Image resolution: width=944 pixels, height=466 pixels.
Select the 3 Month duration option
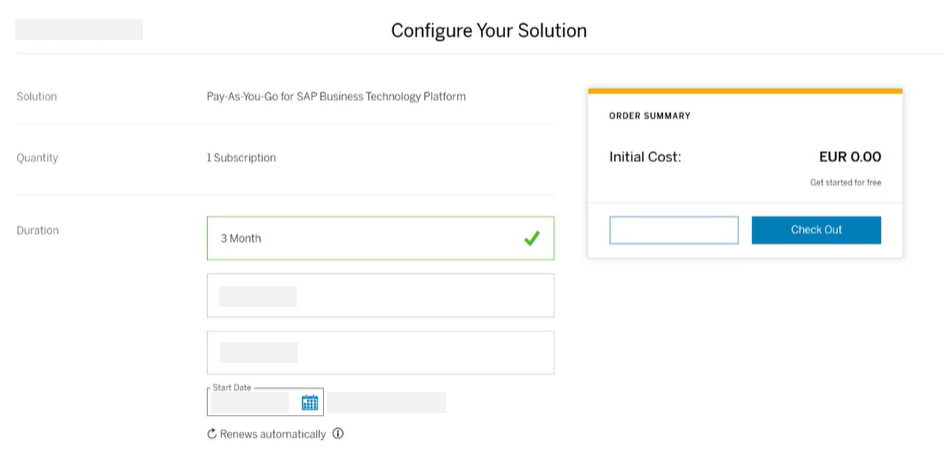tap(380, 239)
